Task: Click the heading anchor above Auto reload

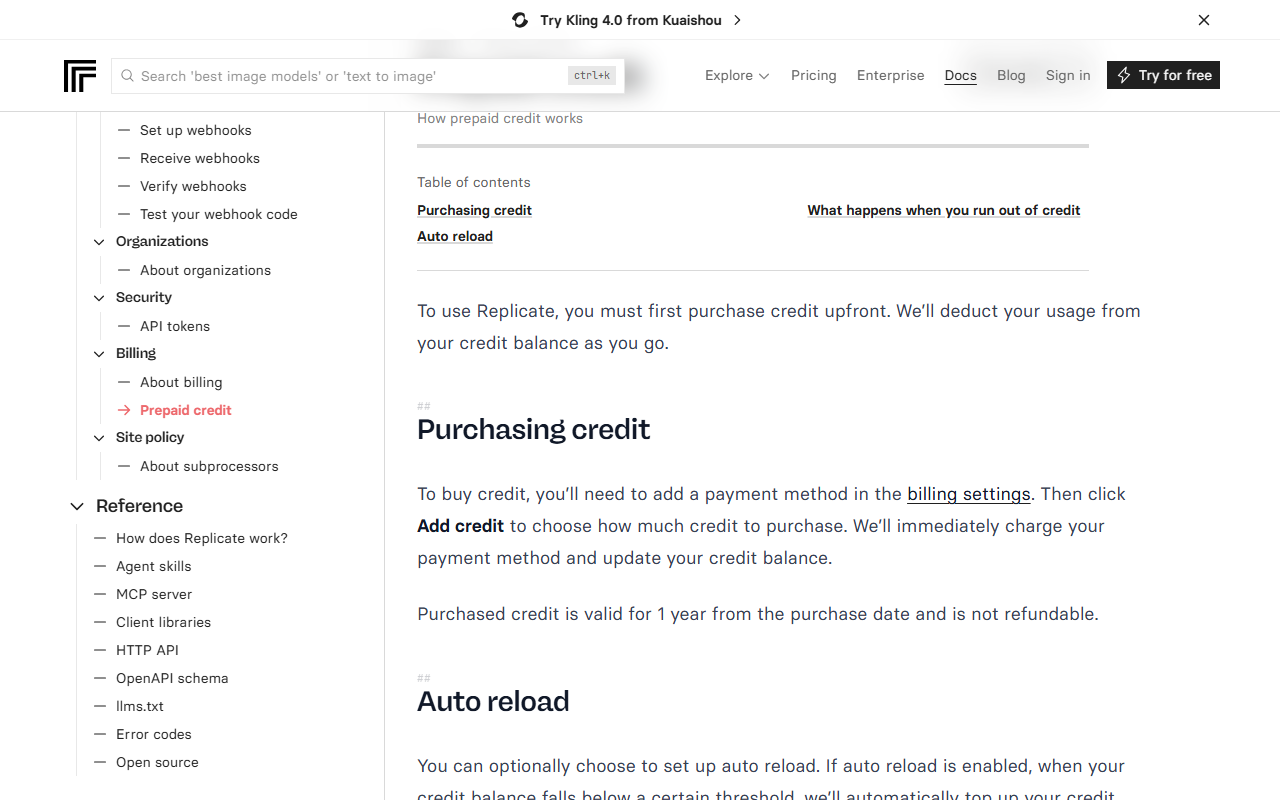Action: 424,678
